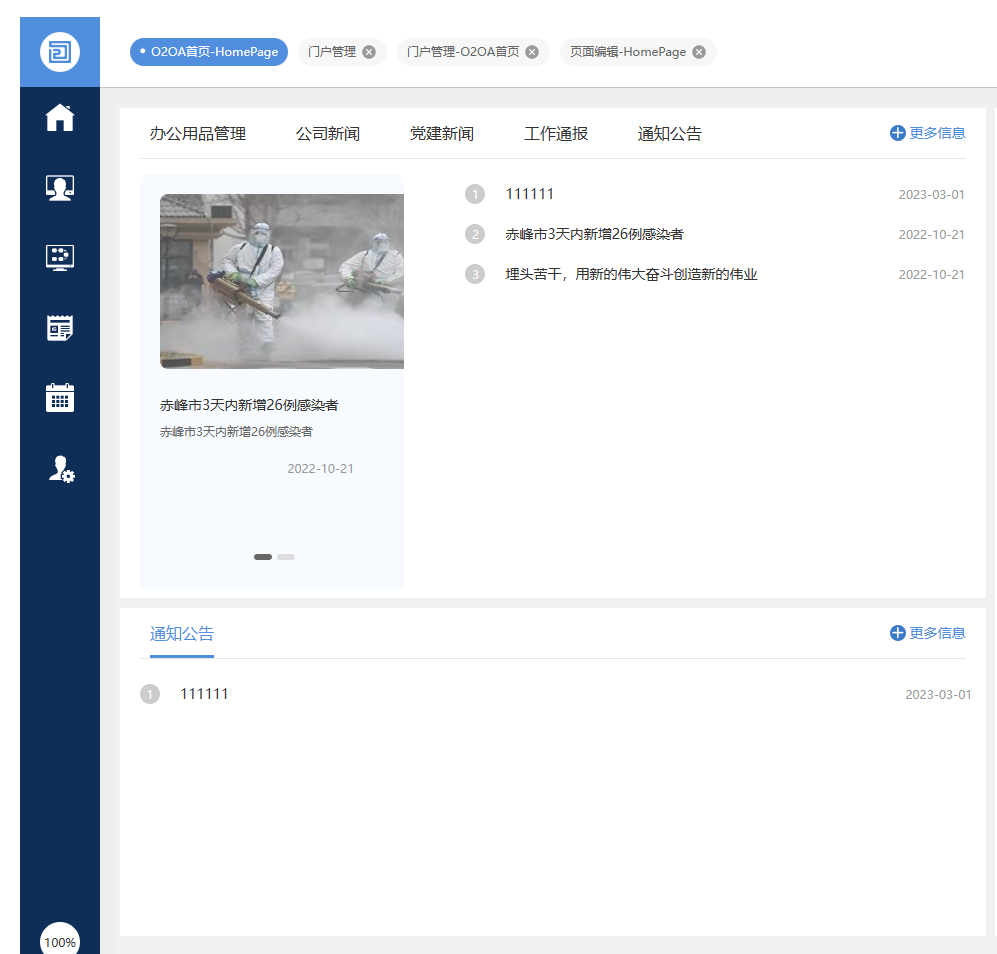Viewport: 997px width, 954px height.
Task: Click the monitor with person sidebar icon
Action: point(60,188)
